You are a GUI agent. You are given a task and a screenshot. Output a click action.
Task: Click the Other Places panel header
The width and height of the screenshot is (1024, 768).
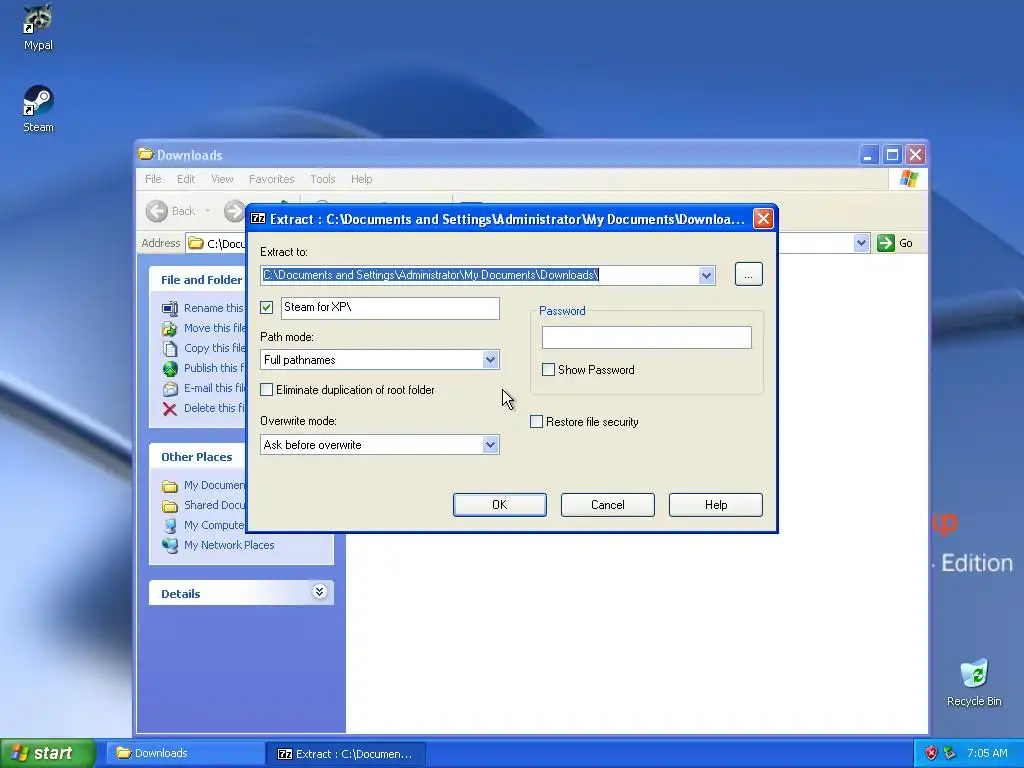pyautogui.click(x=242, y=457)
